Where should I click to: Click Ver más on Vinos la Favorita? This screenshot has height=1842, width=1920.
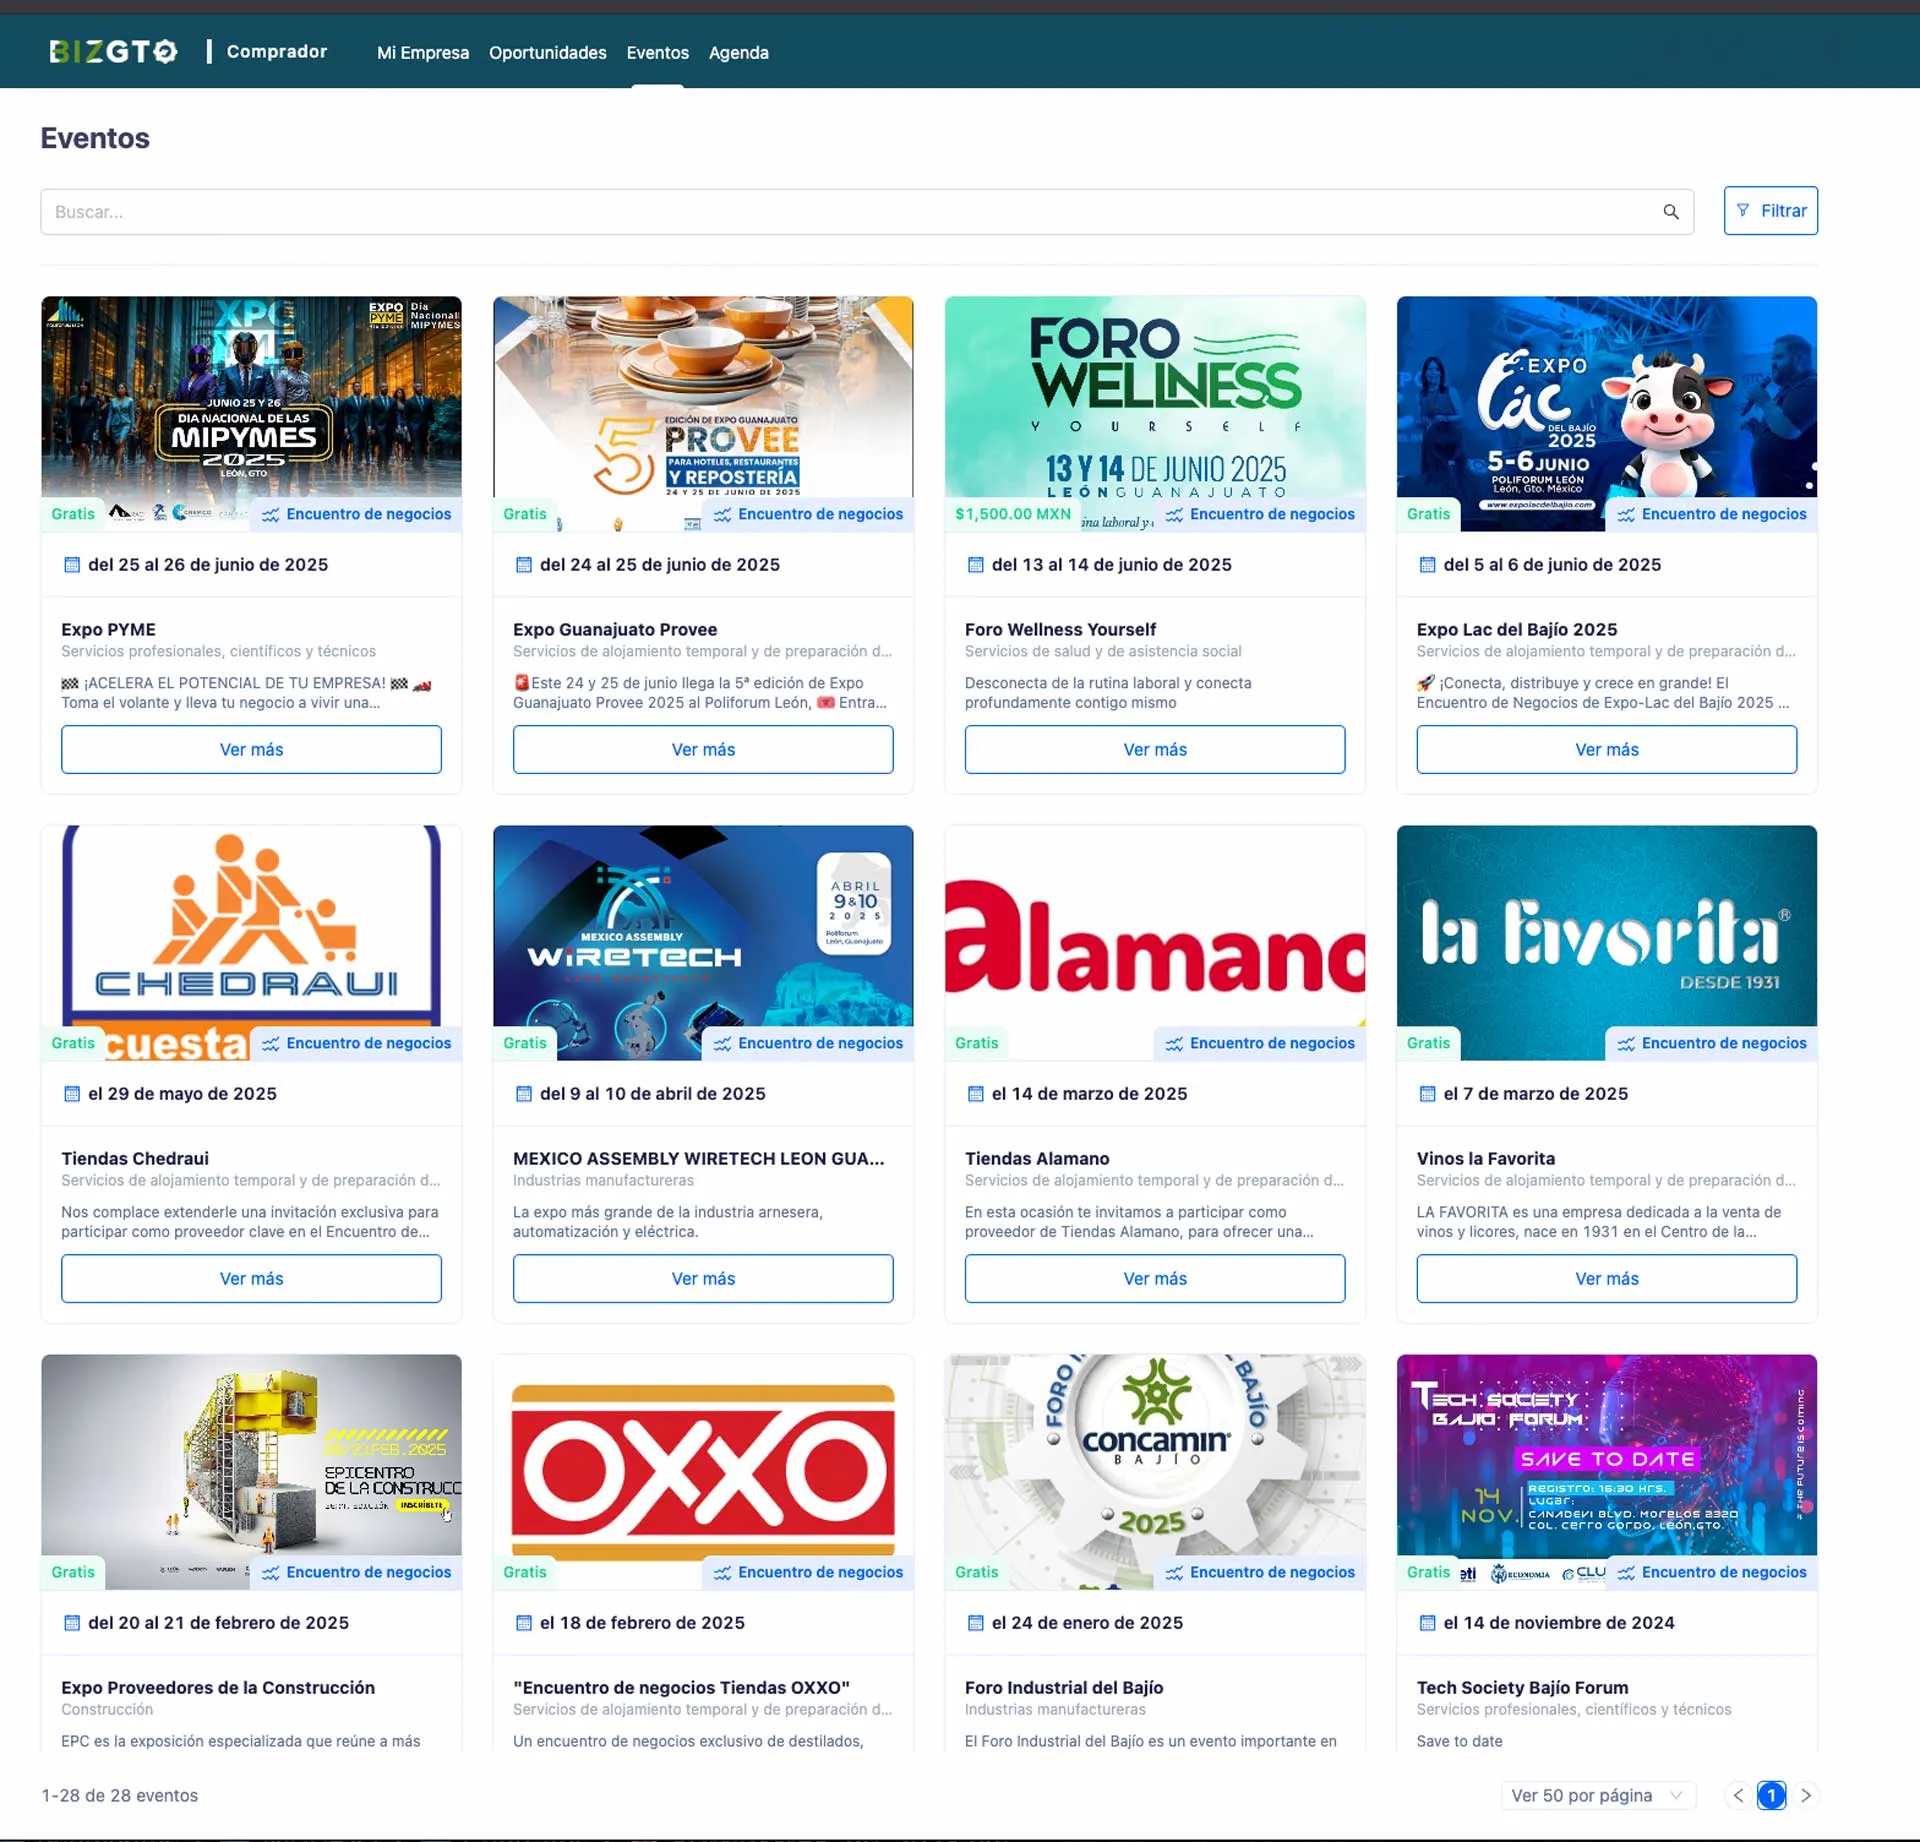[x=1605, y=1278]
